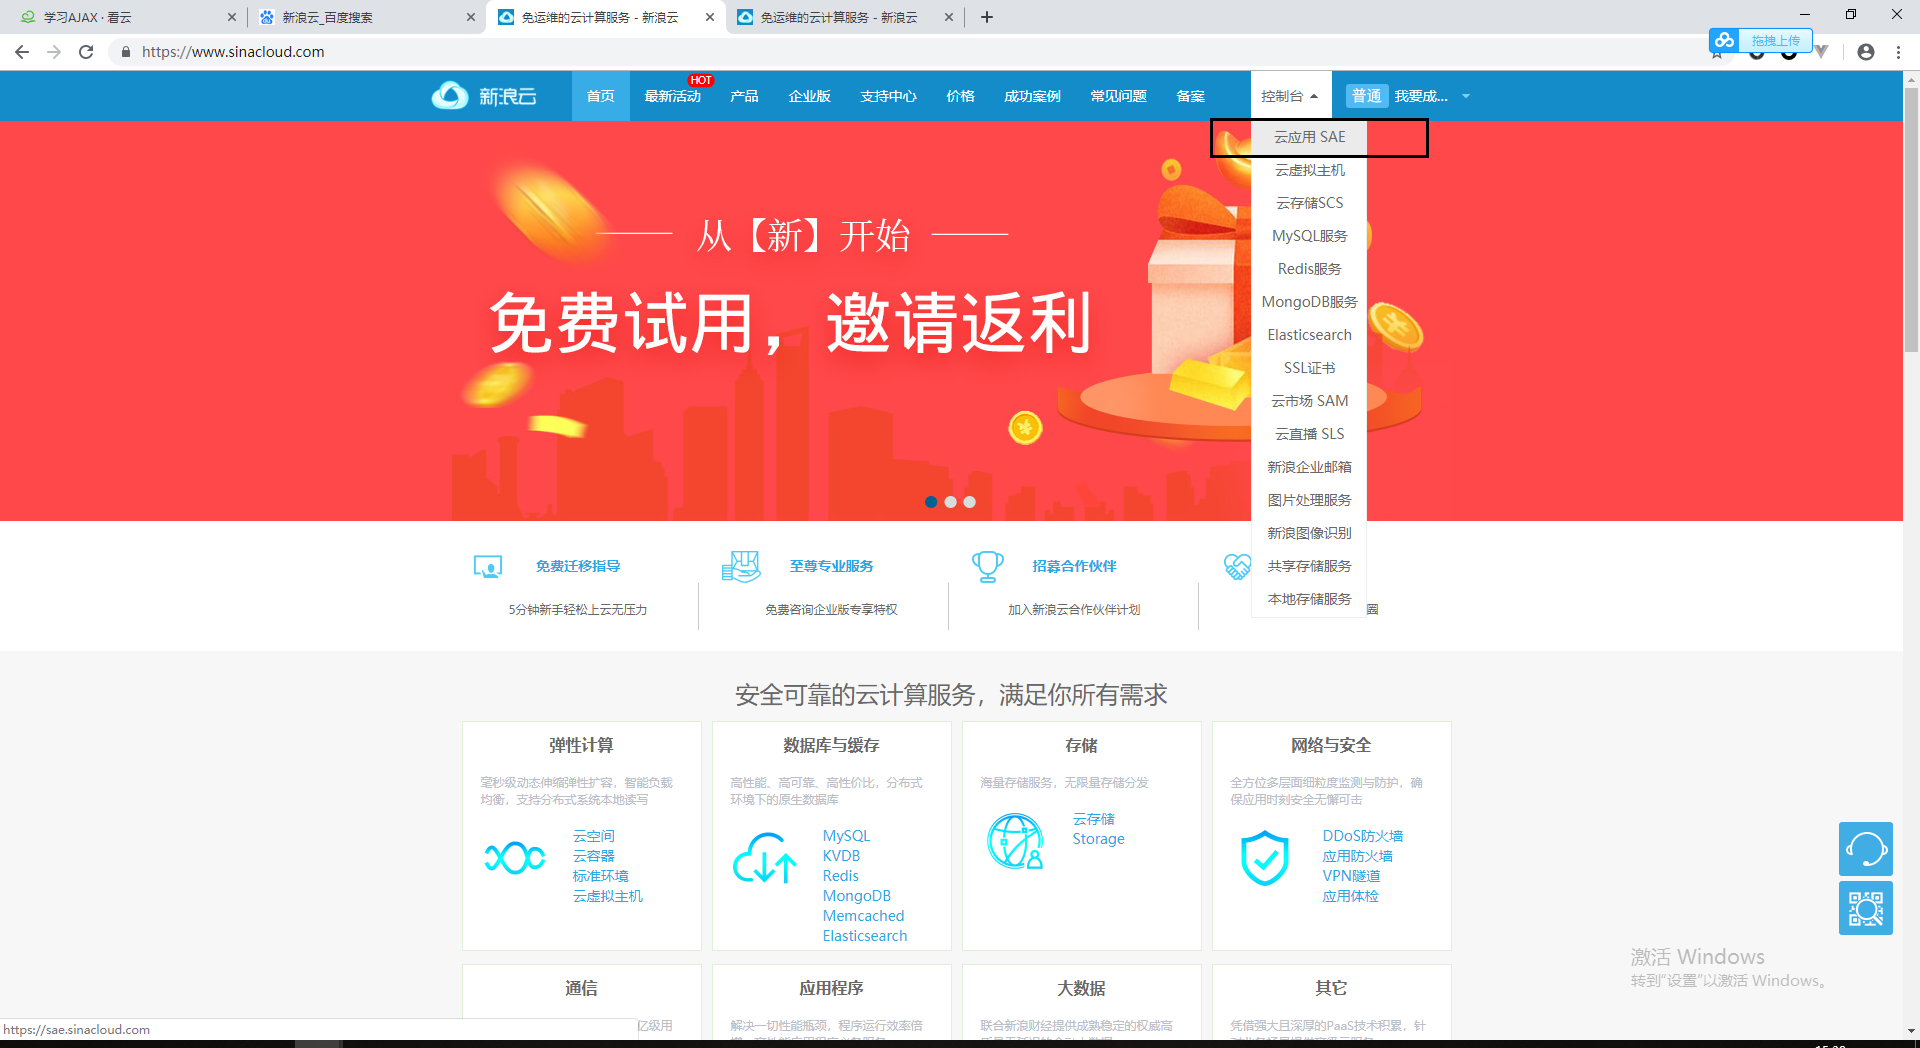Open the QR code scan widget
This screenshot has width=1920, height=1048.
[1866, 908]
